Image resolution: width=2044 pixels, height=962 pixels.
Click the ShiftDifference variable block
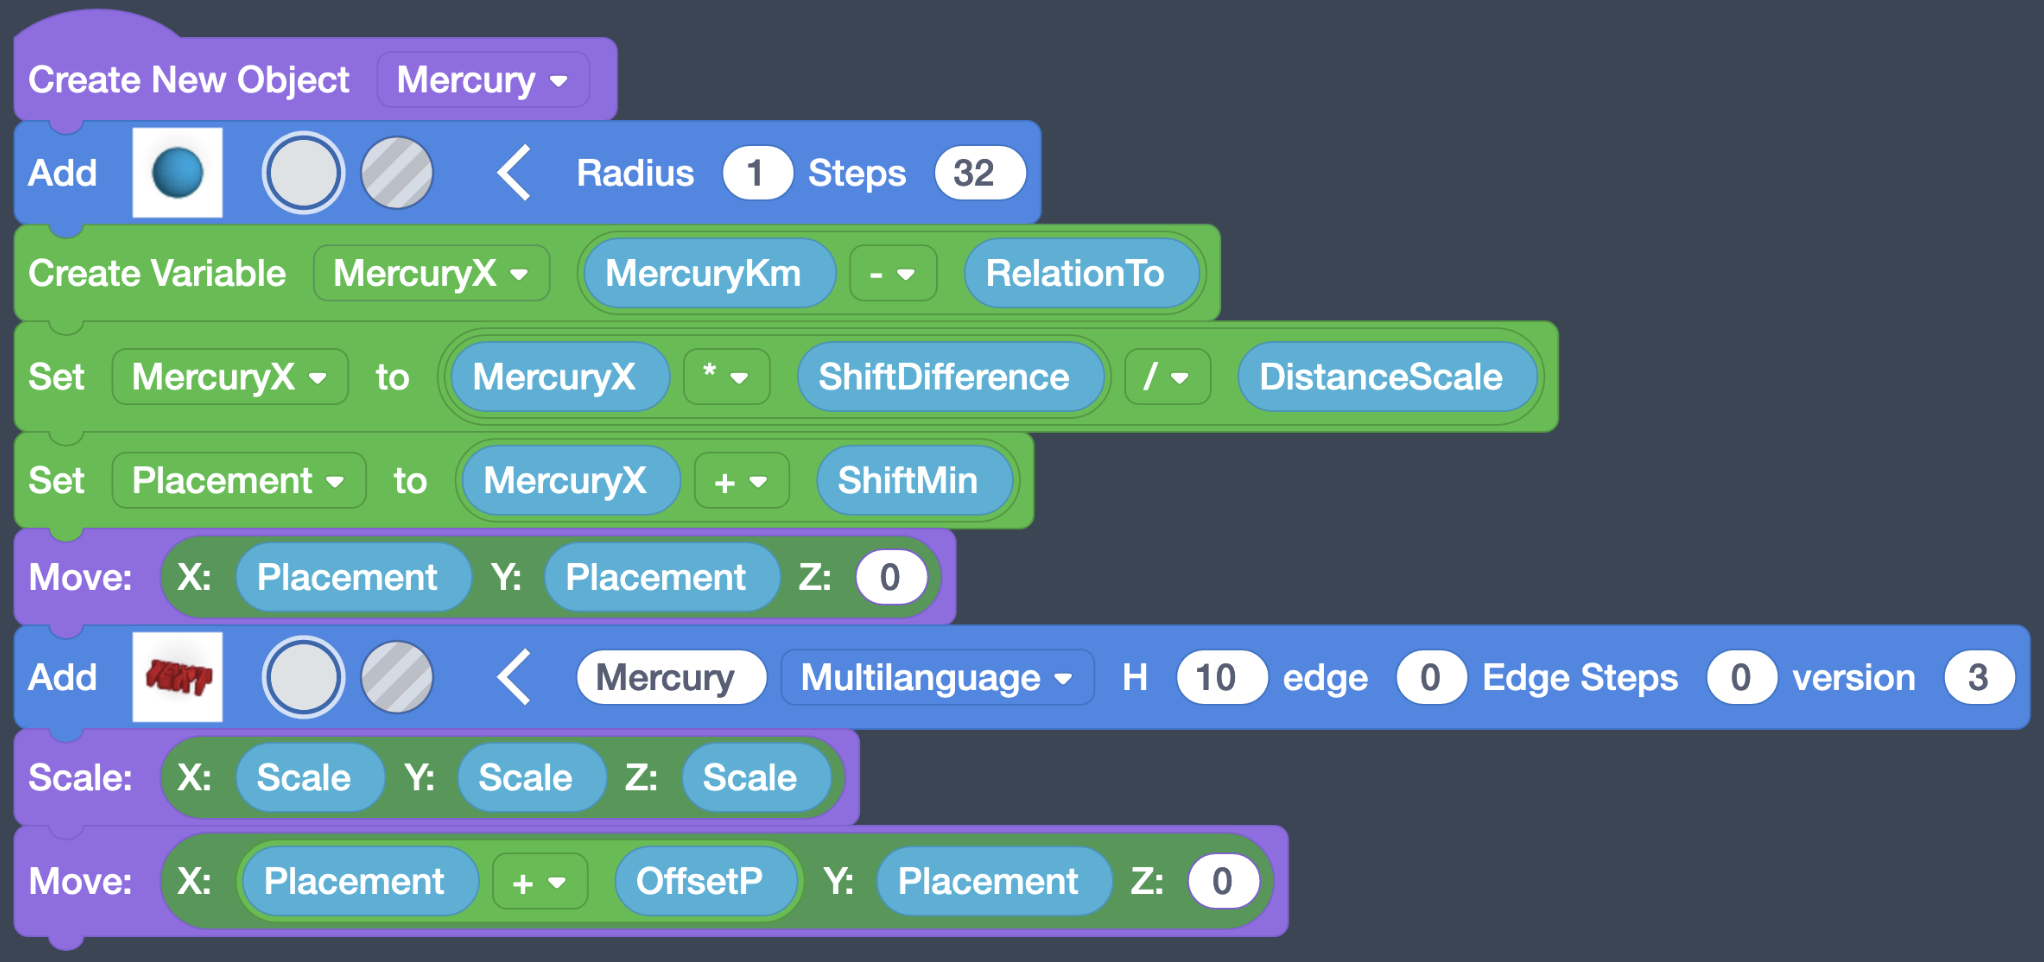(950, 376)
